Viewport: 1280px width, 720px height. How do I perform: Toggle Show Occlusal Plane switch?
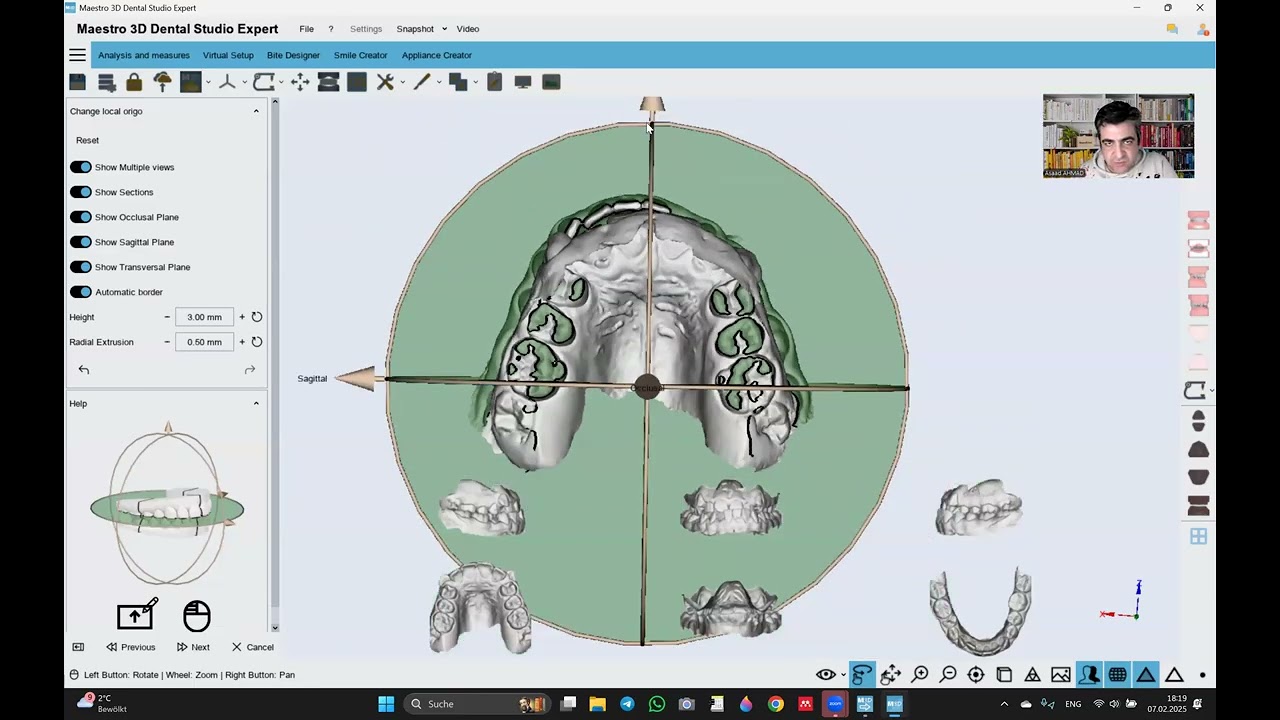[x=81, y=217]
